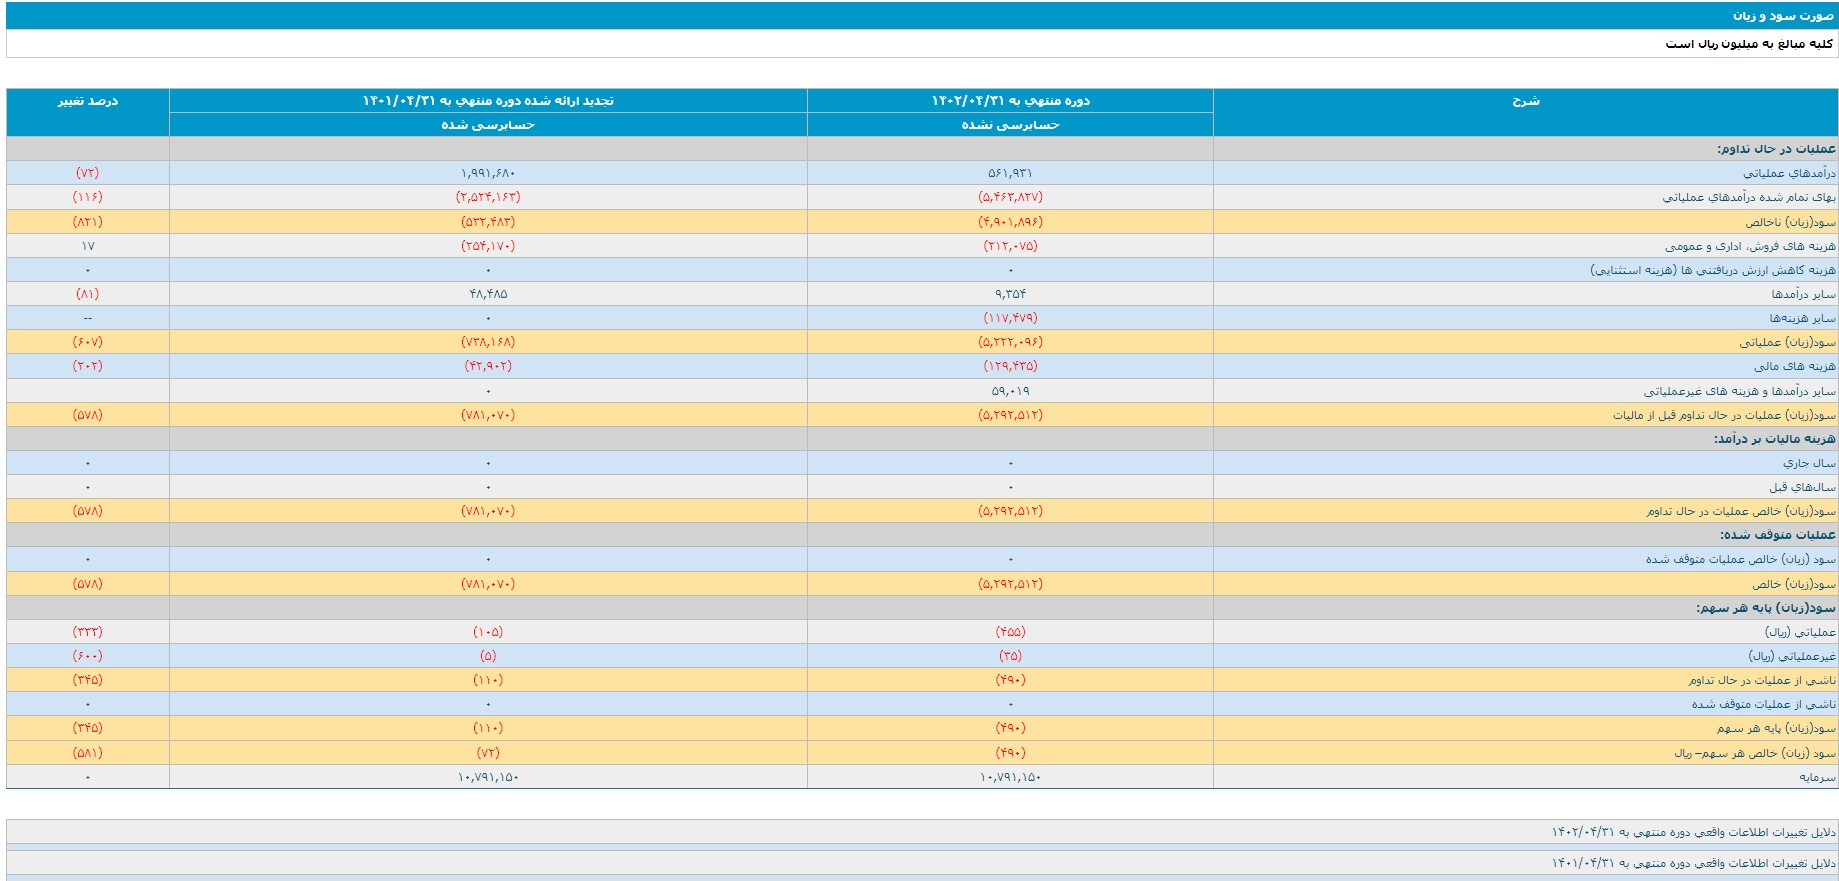Click the 'هزینه مالیات بر درآمد' section heading
Viewport: 1839px width, 881px height.
[1774, 439]
